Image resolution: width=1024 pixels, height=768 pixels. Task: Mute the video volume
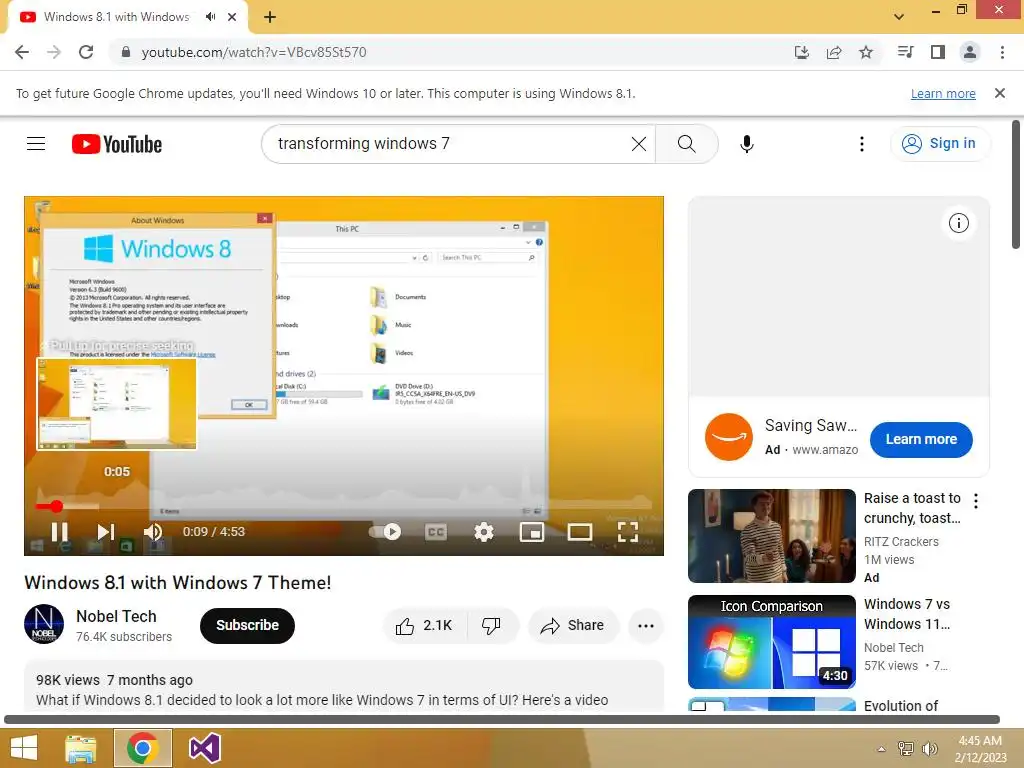[153, 532]
